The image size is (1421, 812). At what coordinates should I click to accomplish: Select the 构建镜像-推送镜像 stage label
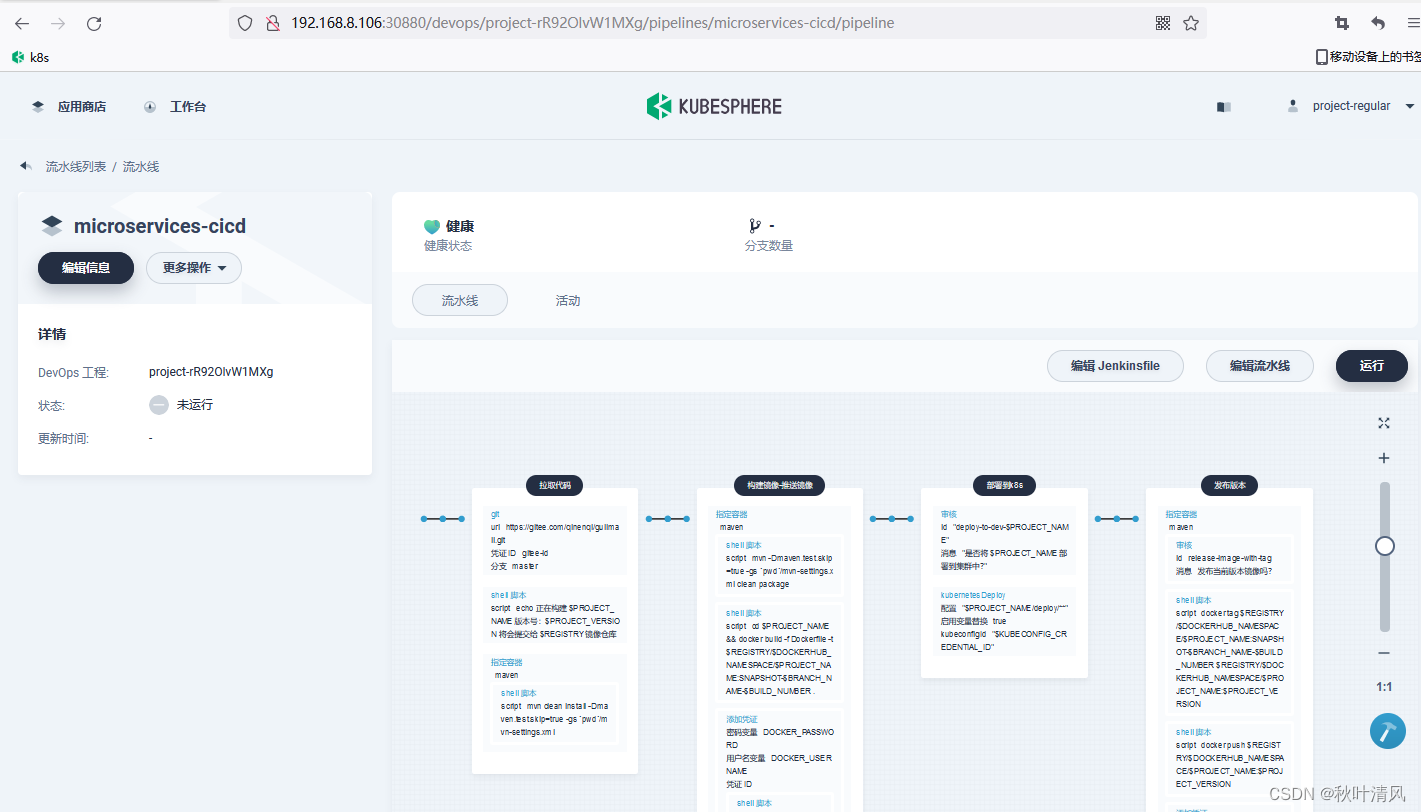(x=779, y=485)
